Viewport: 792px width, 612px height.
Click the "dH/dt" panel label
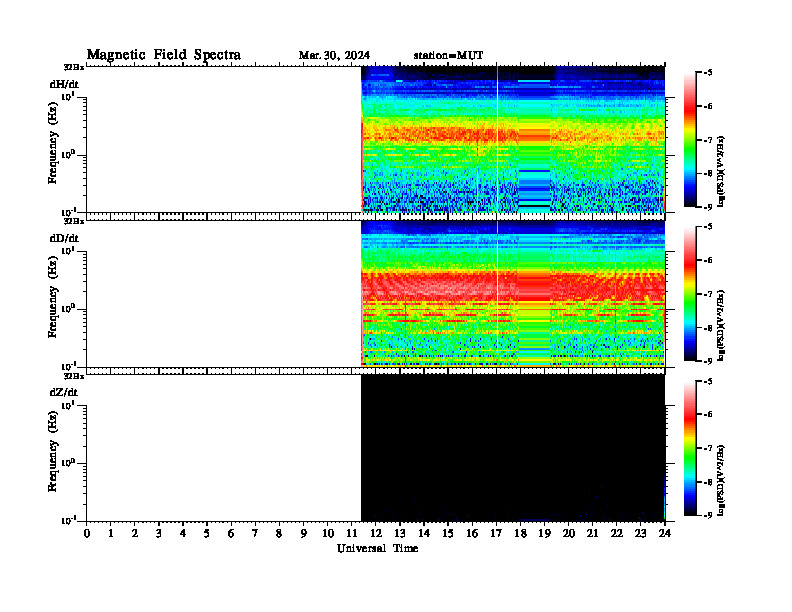click(64, 84)
